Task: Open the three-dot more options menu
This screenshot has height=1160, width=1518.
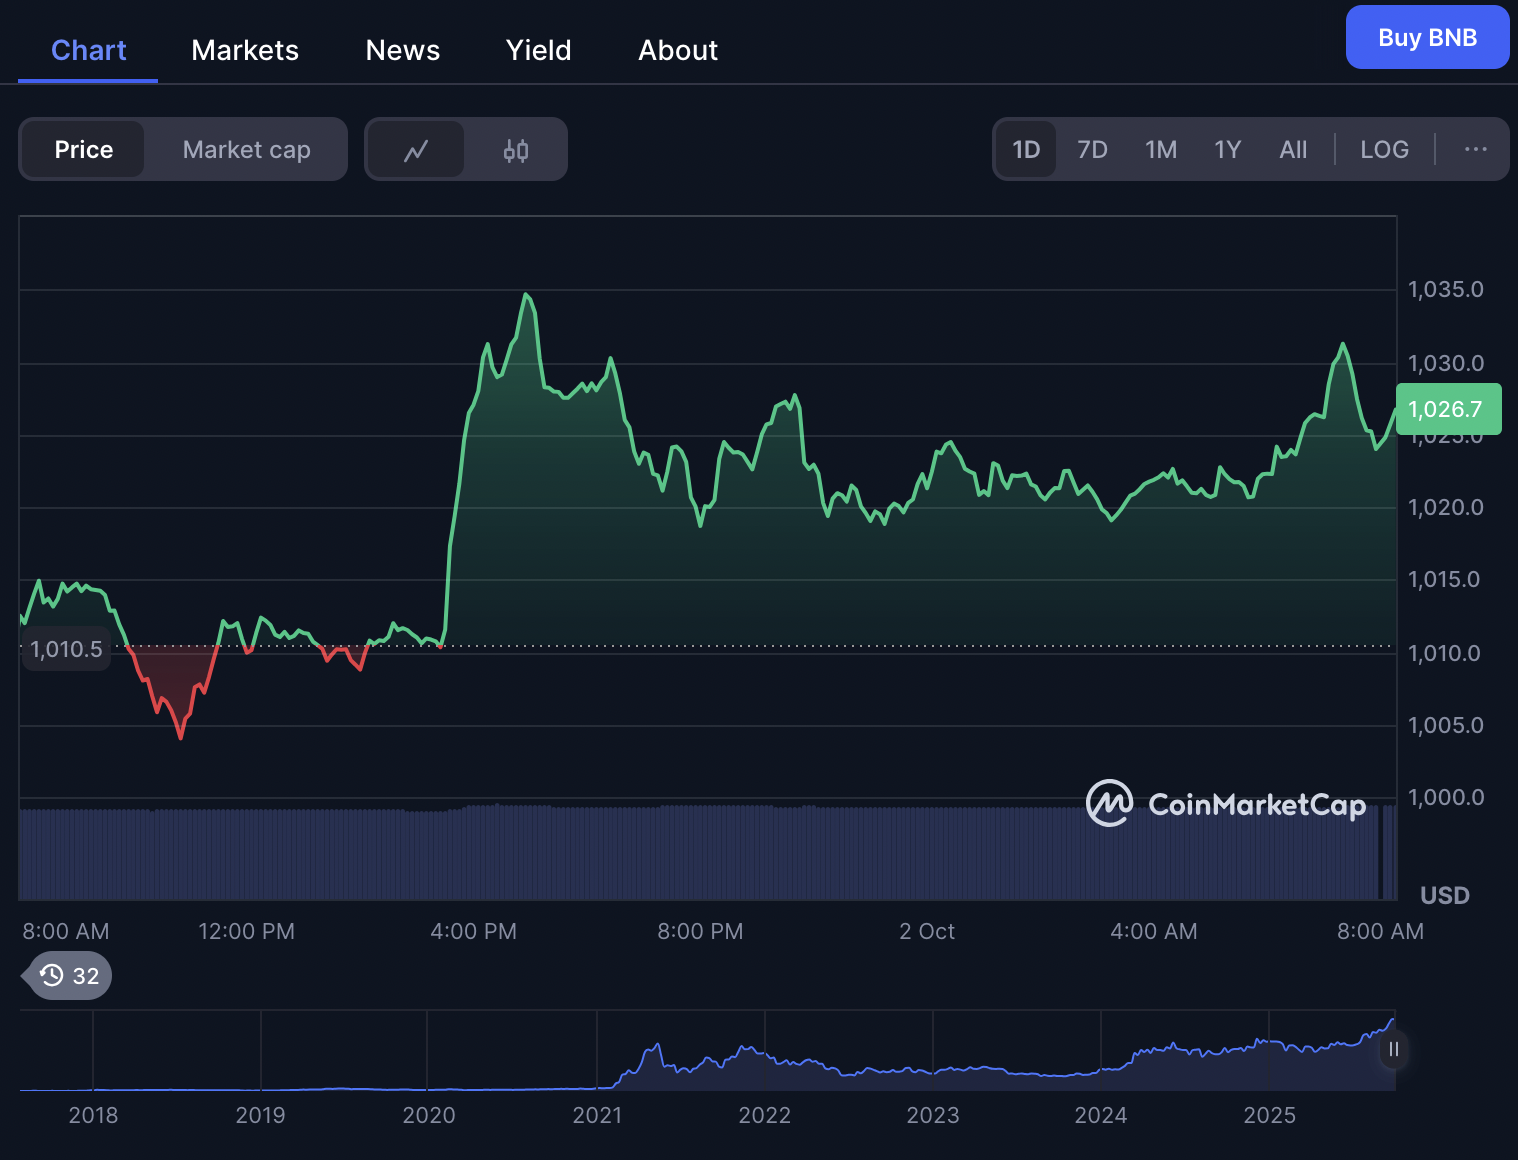Action: (x=1475, y=149)
